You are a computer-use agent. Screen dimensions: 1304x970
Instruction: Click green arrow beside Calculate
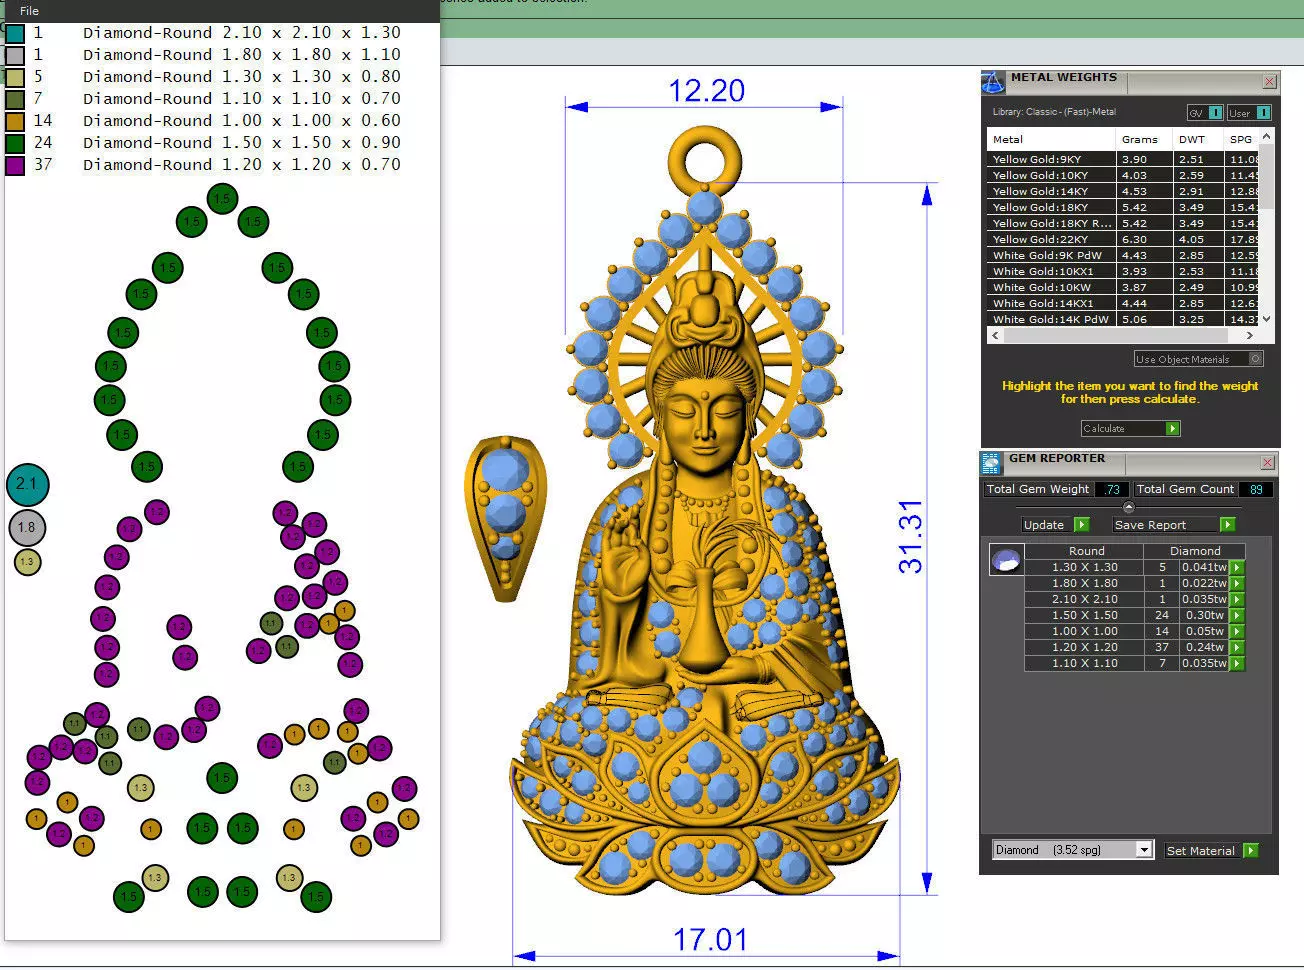tap(1173, 429)
